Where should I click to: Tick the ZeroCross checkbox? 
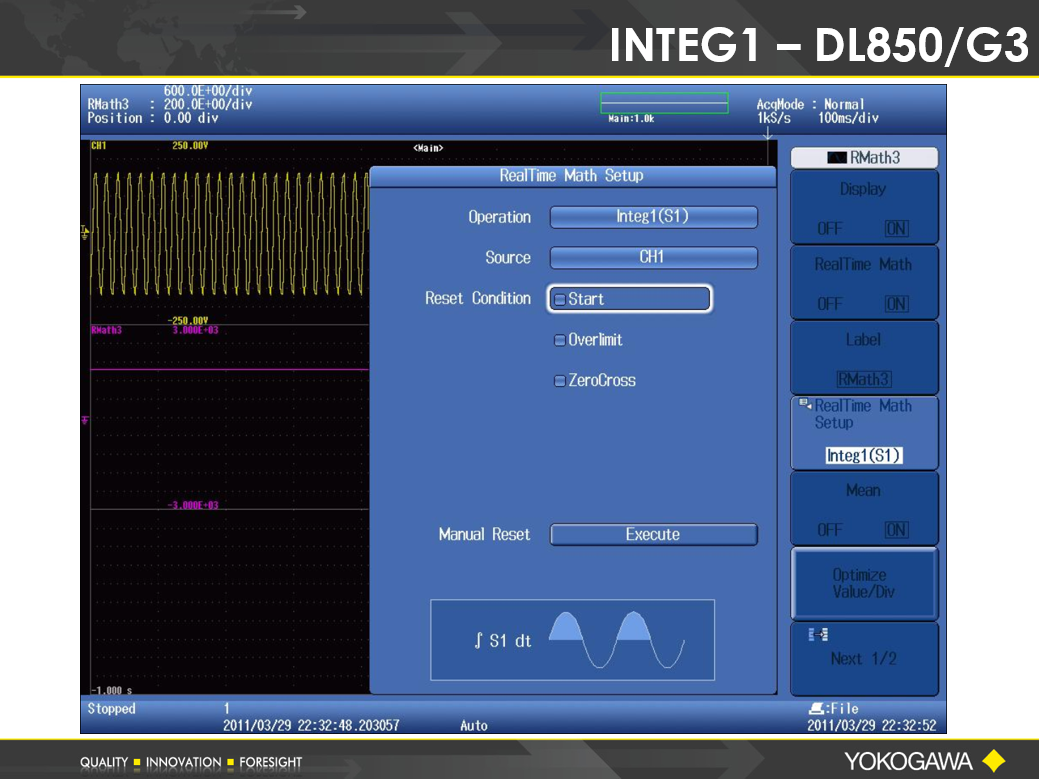point(560,381)
